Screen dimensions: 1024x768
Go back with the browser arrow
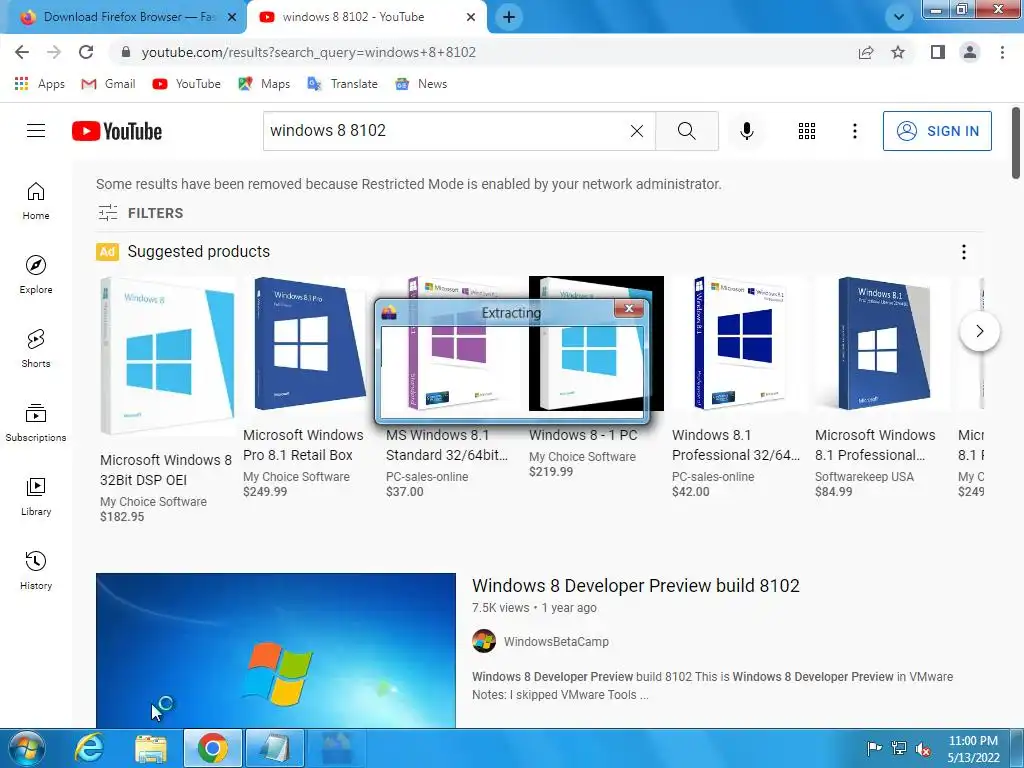(x=22, y=52)
